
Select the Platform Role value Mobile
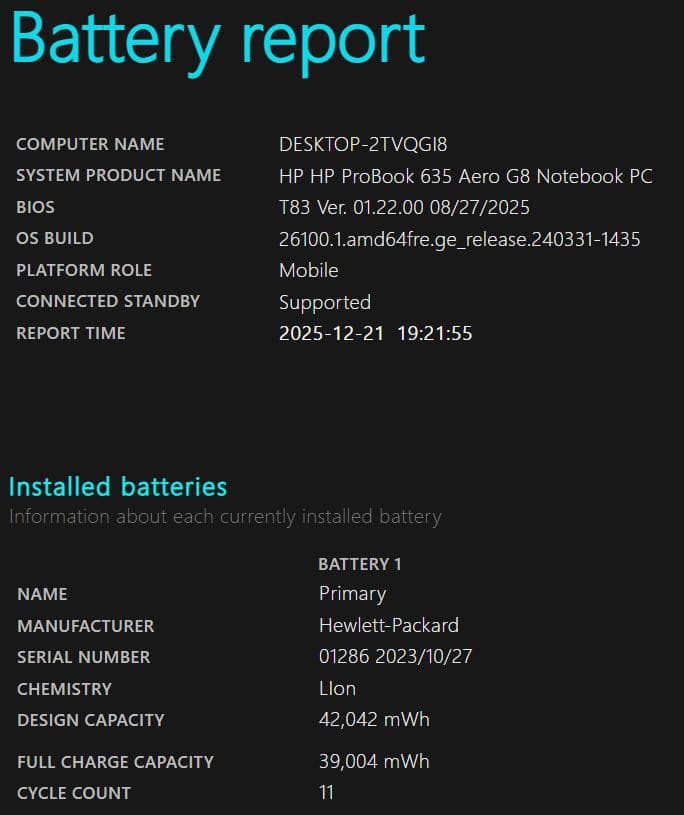coord(309,270)
